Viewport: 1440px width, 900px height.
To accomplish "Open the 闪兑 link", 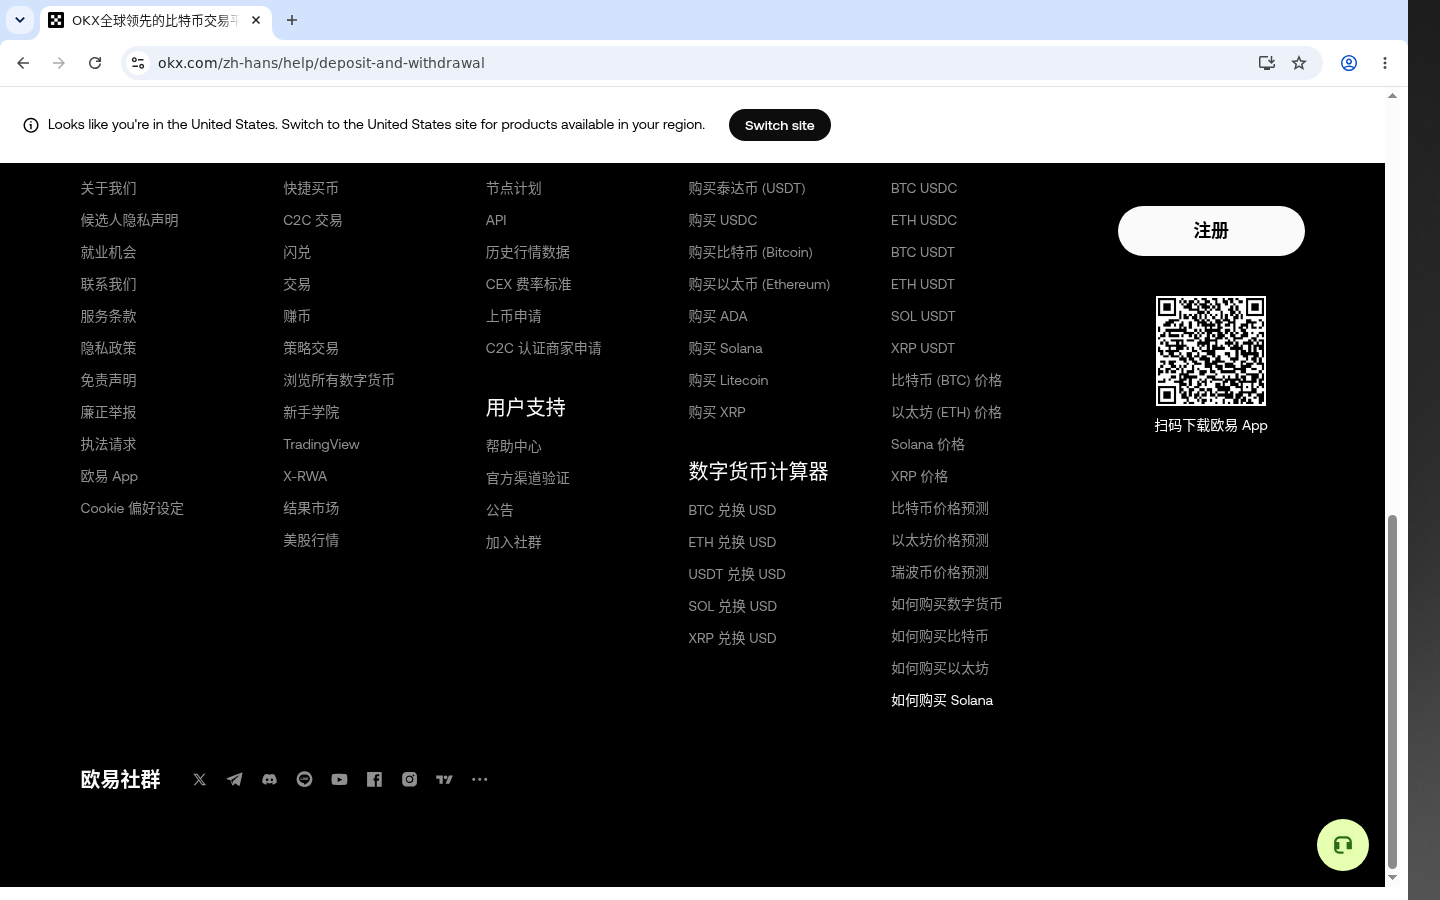I will pos(297,252).
